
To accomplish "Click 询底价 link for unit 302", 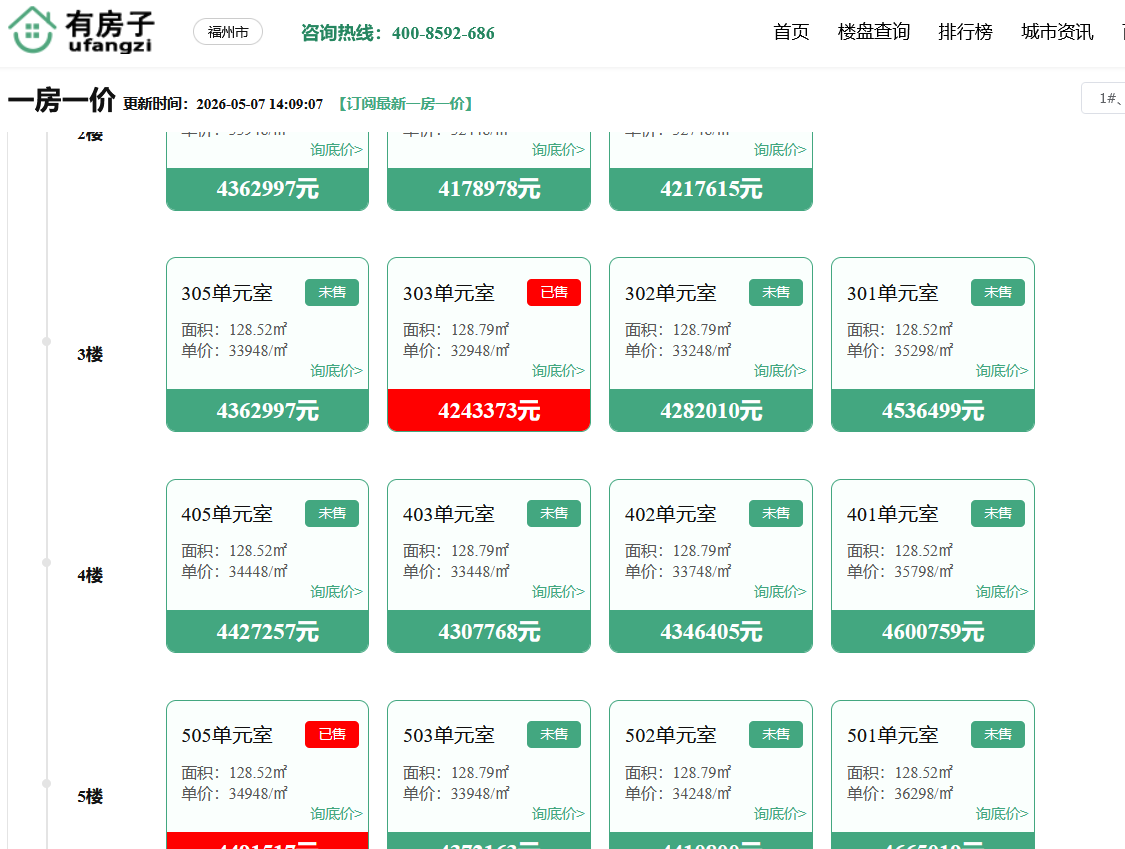I will tap(780, 371).
